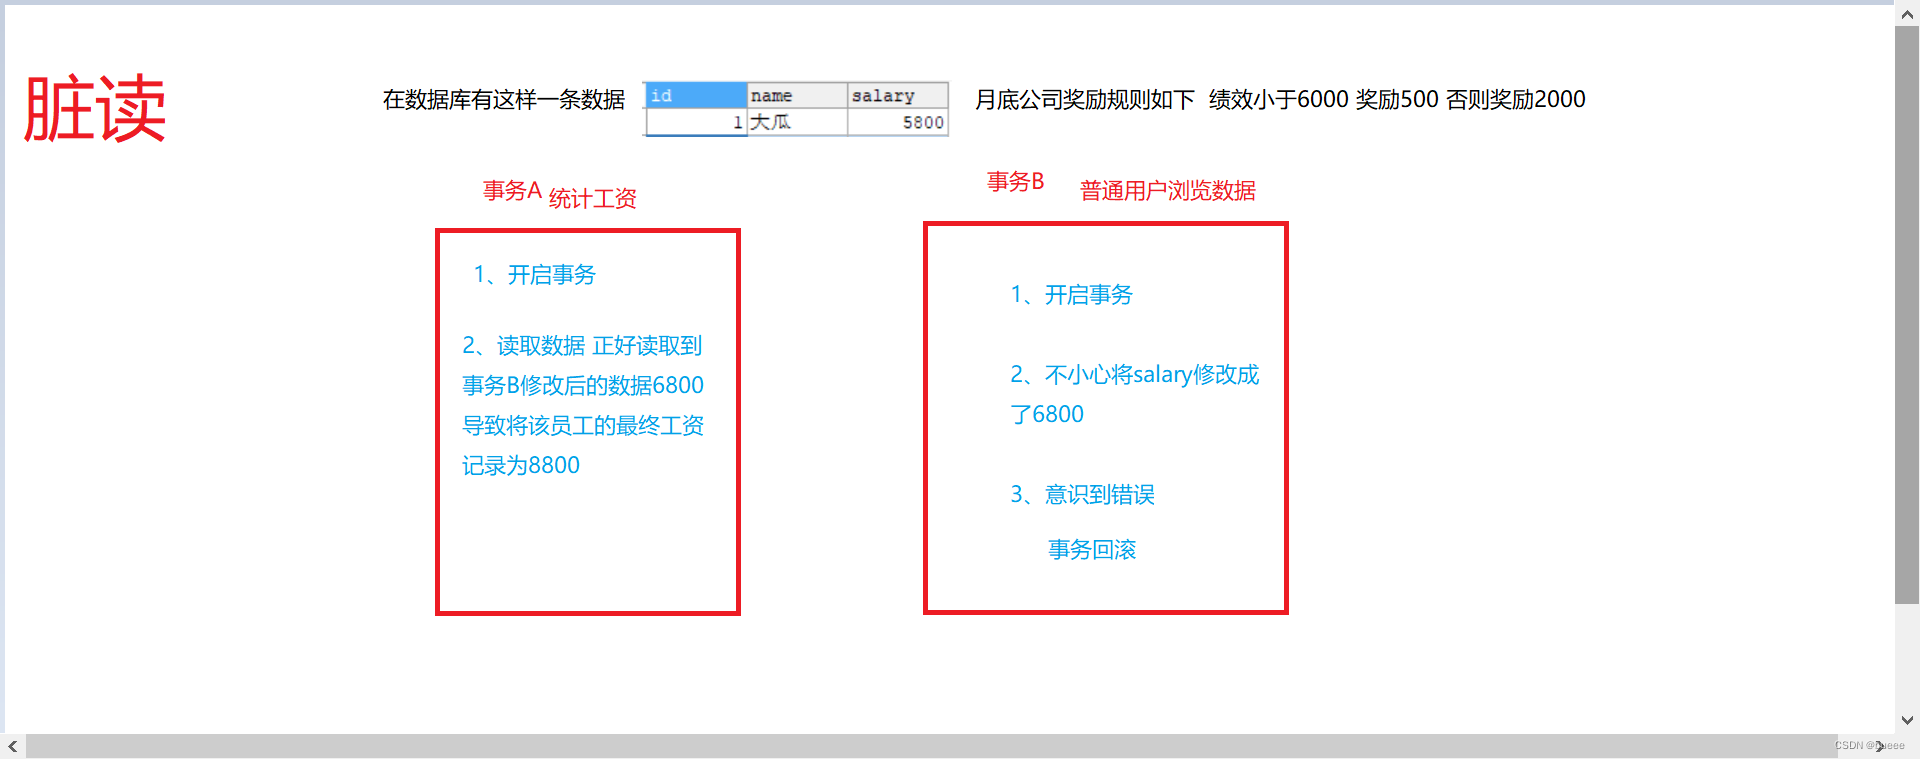Click the vertical scrollbar down arrow
Viewport: 1920px width, 759px height.
1907,720
